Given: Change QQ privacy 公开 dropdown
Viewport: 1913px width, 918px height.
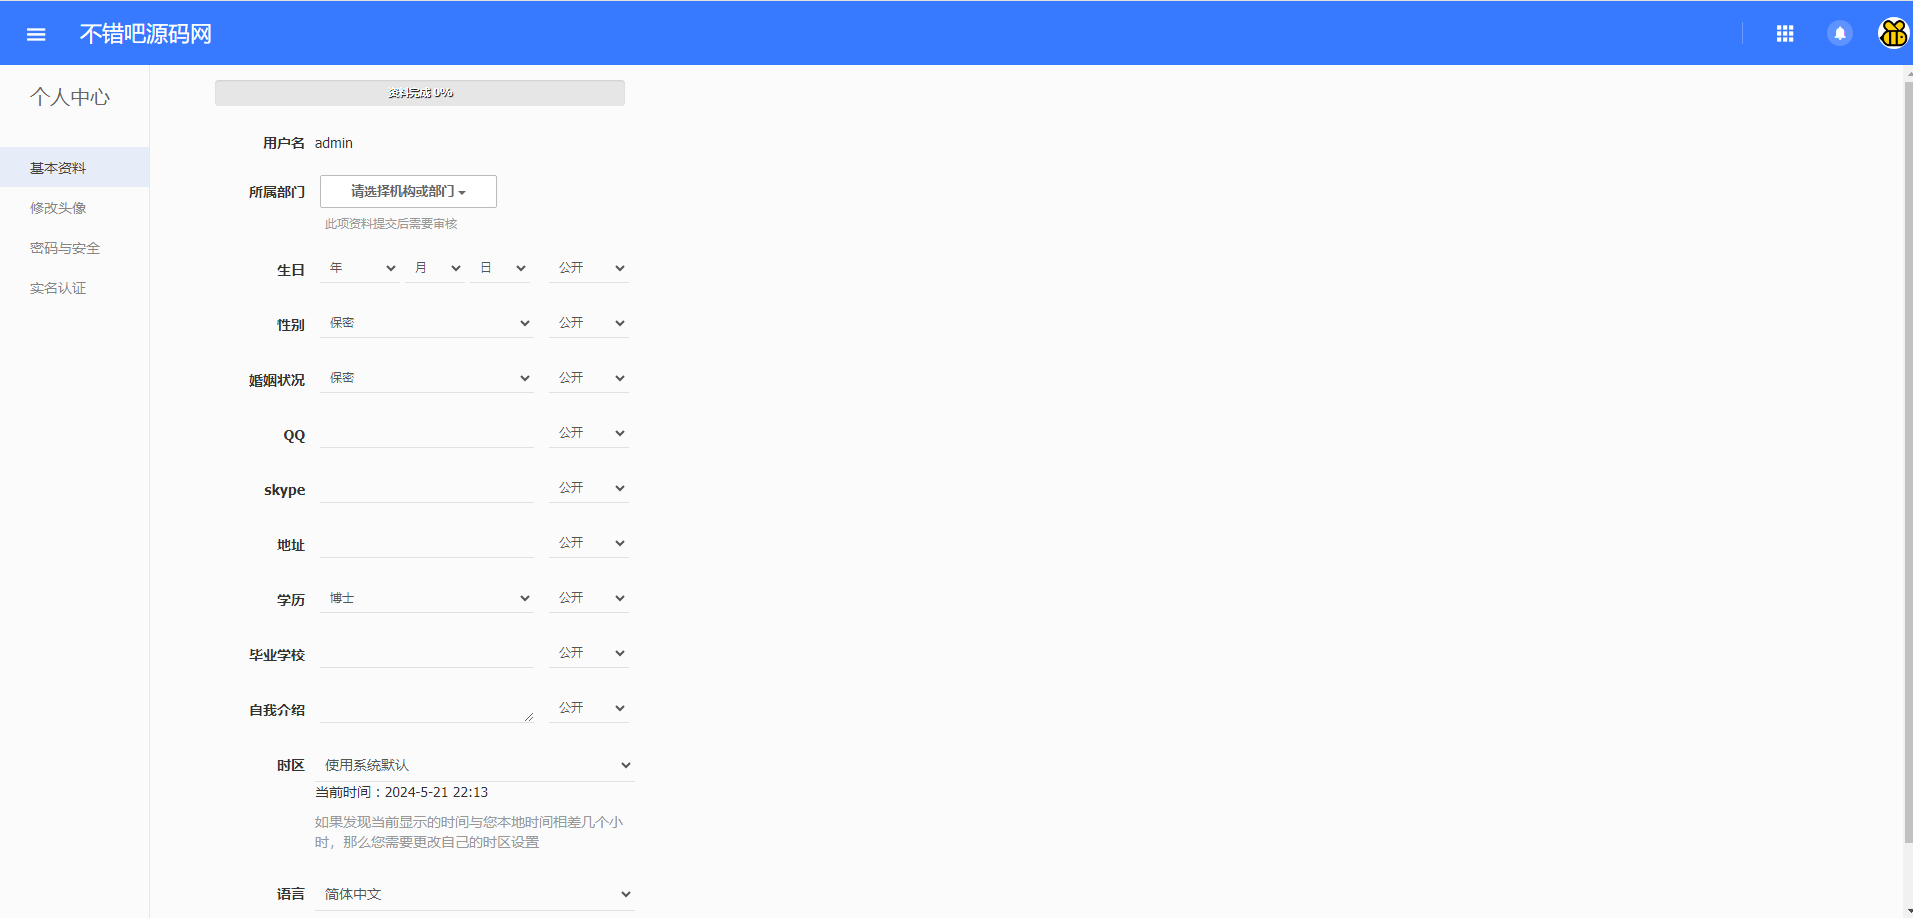Looking at the screenshot, I should tap(589, 433).
